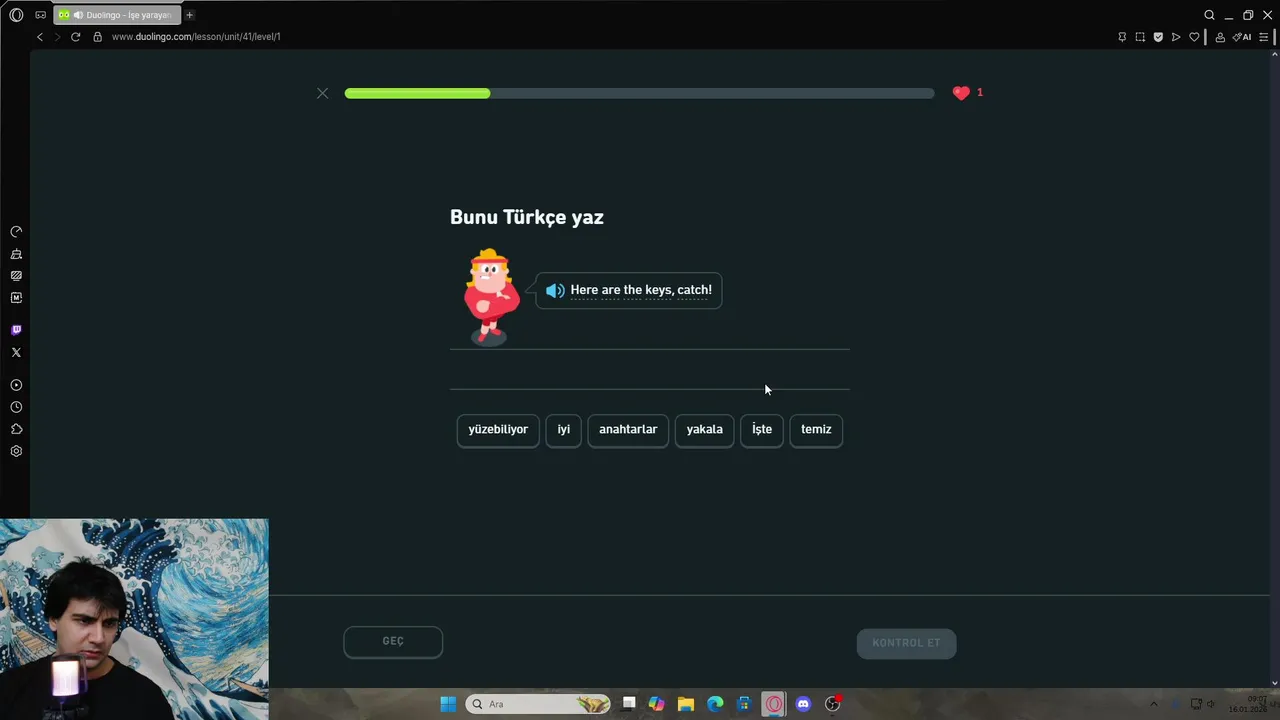Screen dimensions: 1280x720
Task: Open Microsoft Store from taskbar
Action: coord(744,704)
